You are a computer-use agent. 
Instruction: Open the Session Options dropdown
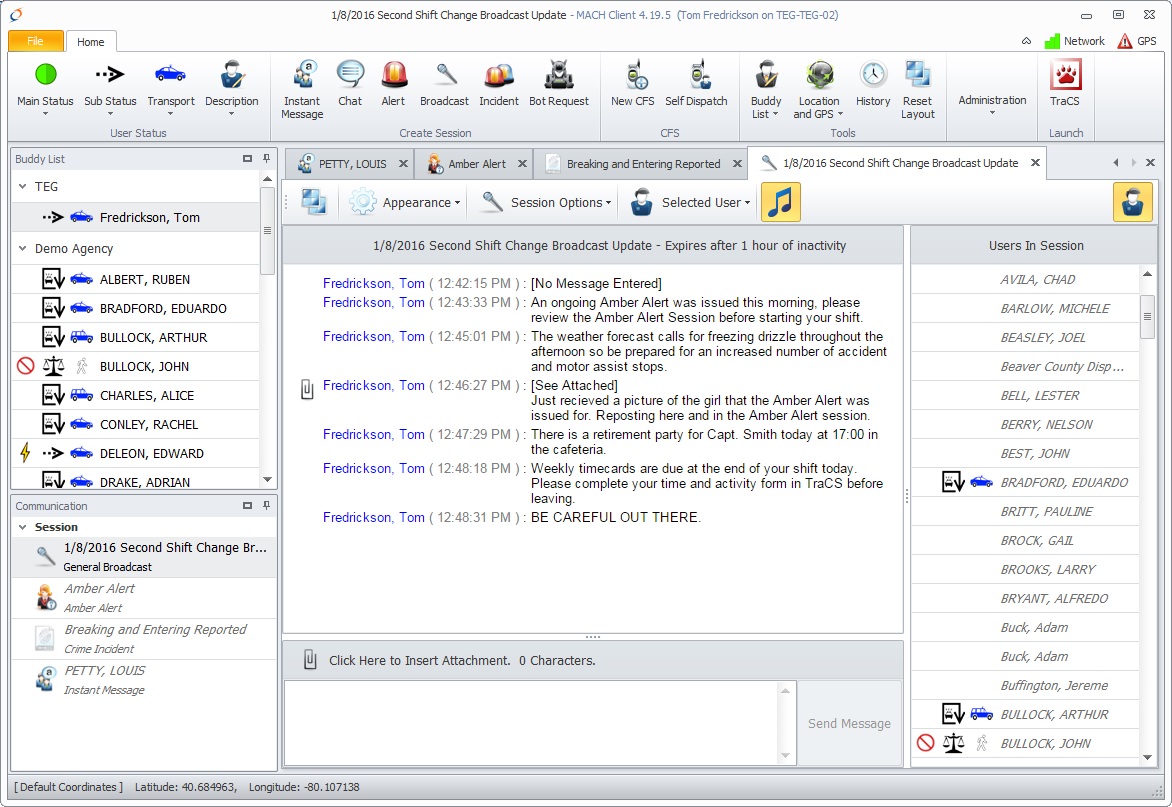[546, 202]
